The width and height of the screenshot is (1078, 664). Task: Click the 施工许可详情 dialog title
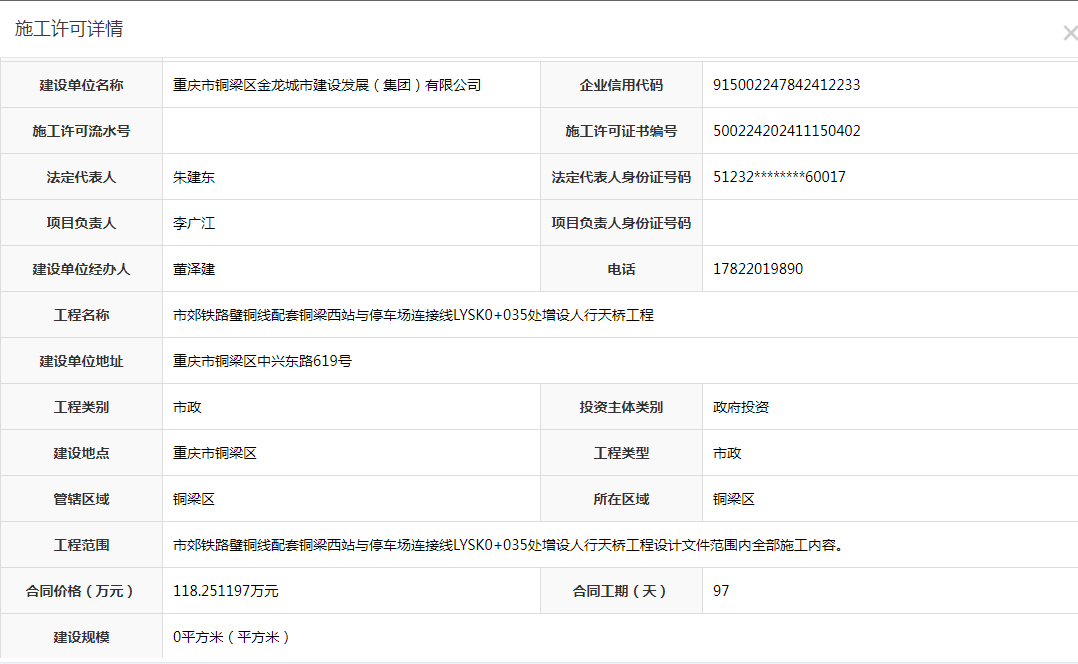point(69,29)
